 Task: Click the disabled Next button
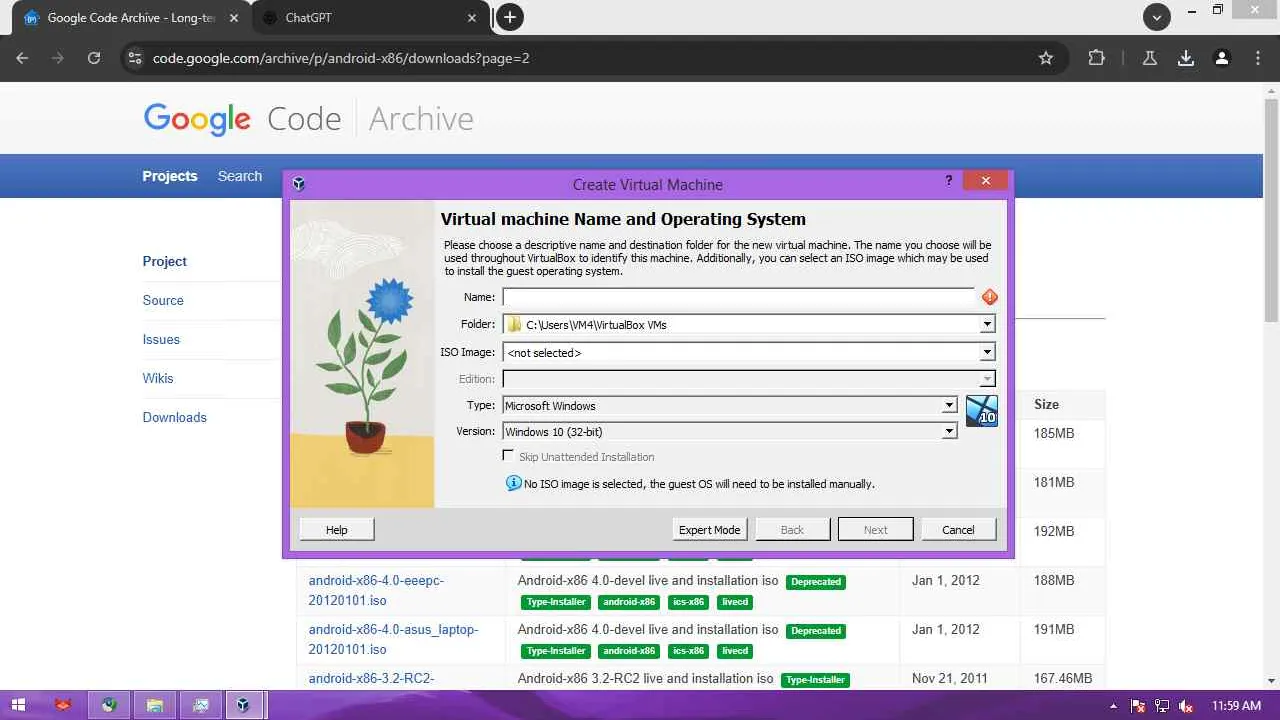coord(876,529)
